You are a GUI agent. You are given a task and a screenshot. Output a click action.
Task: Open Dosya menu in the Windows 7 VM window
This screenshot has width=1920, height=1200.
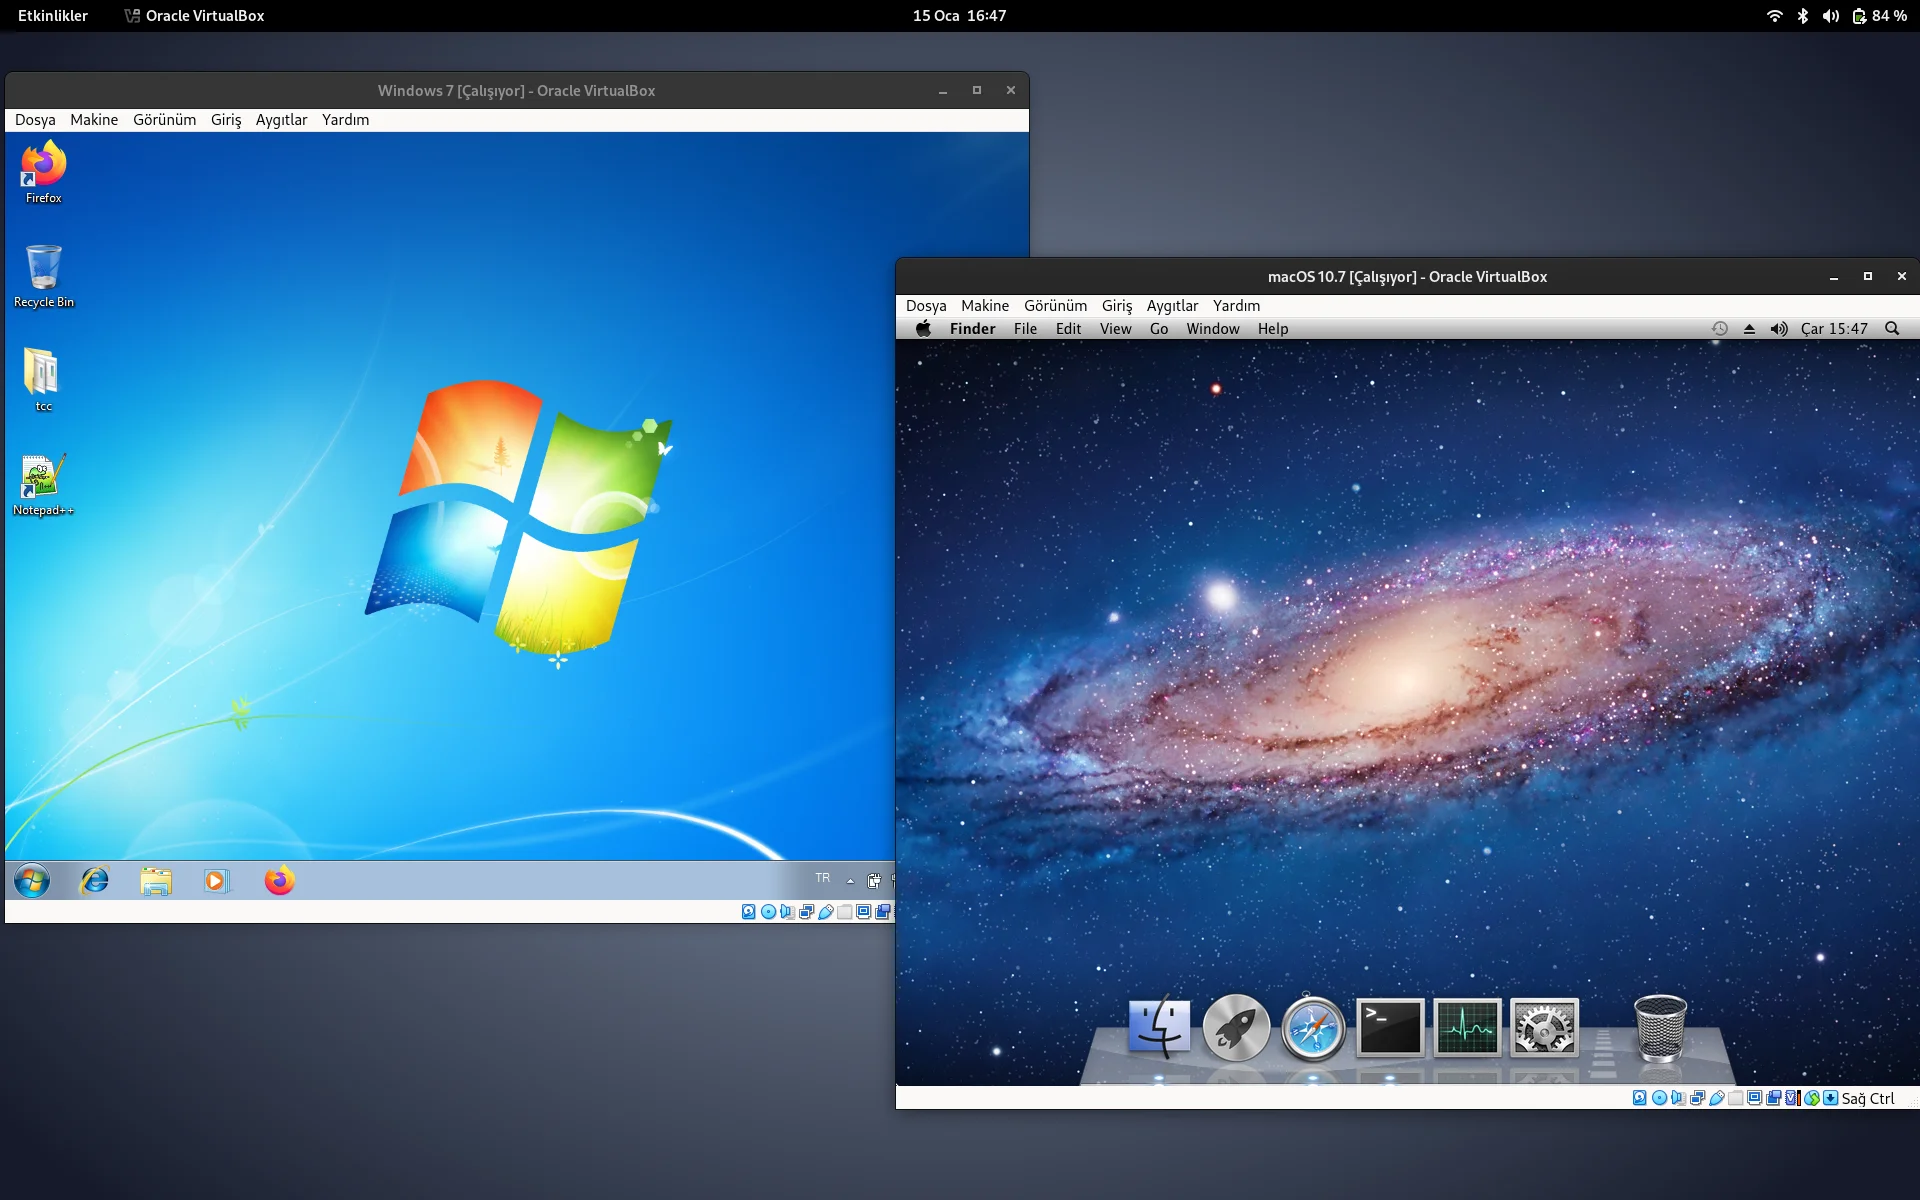(35, 120)
